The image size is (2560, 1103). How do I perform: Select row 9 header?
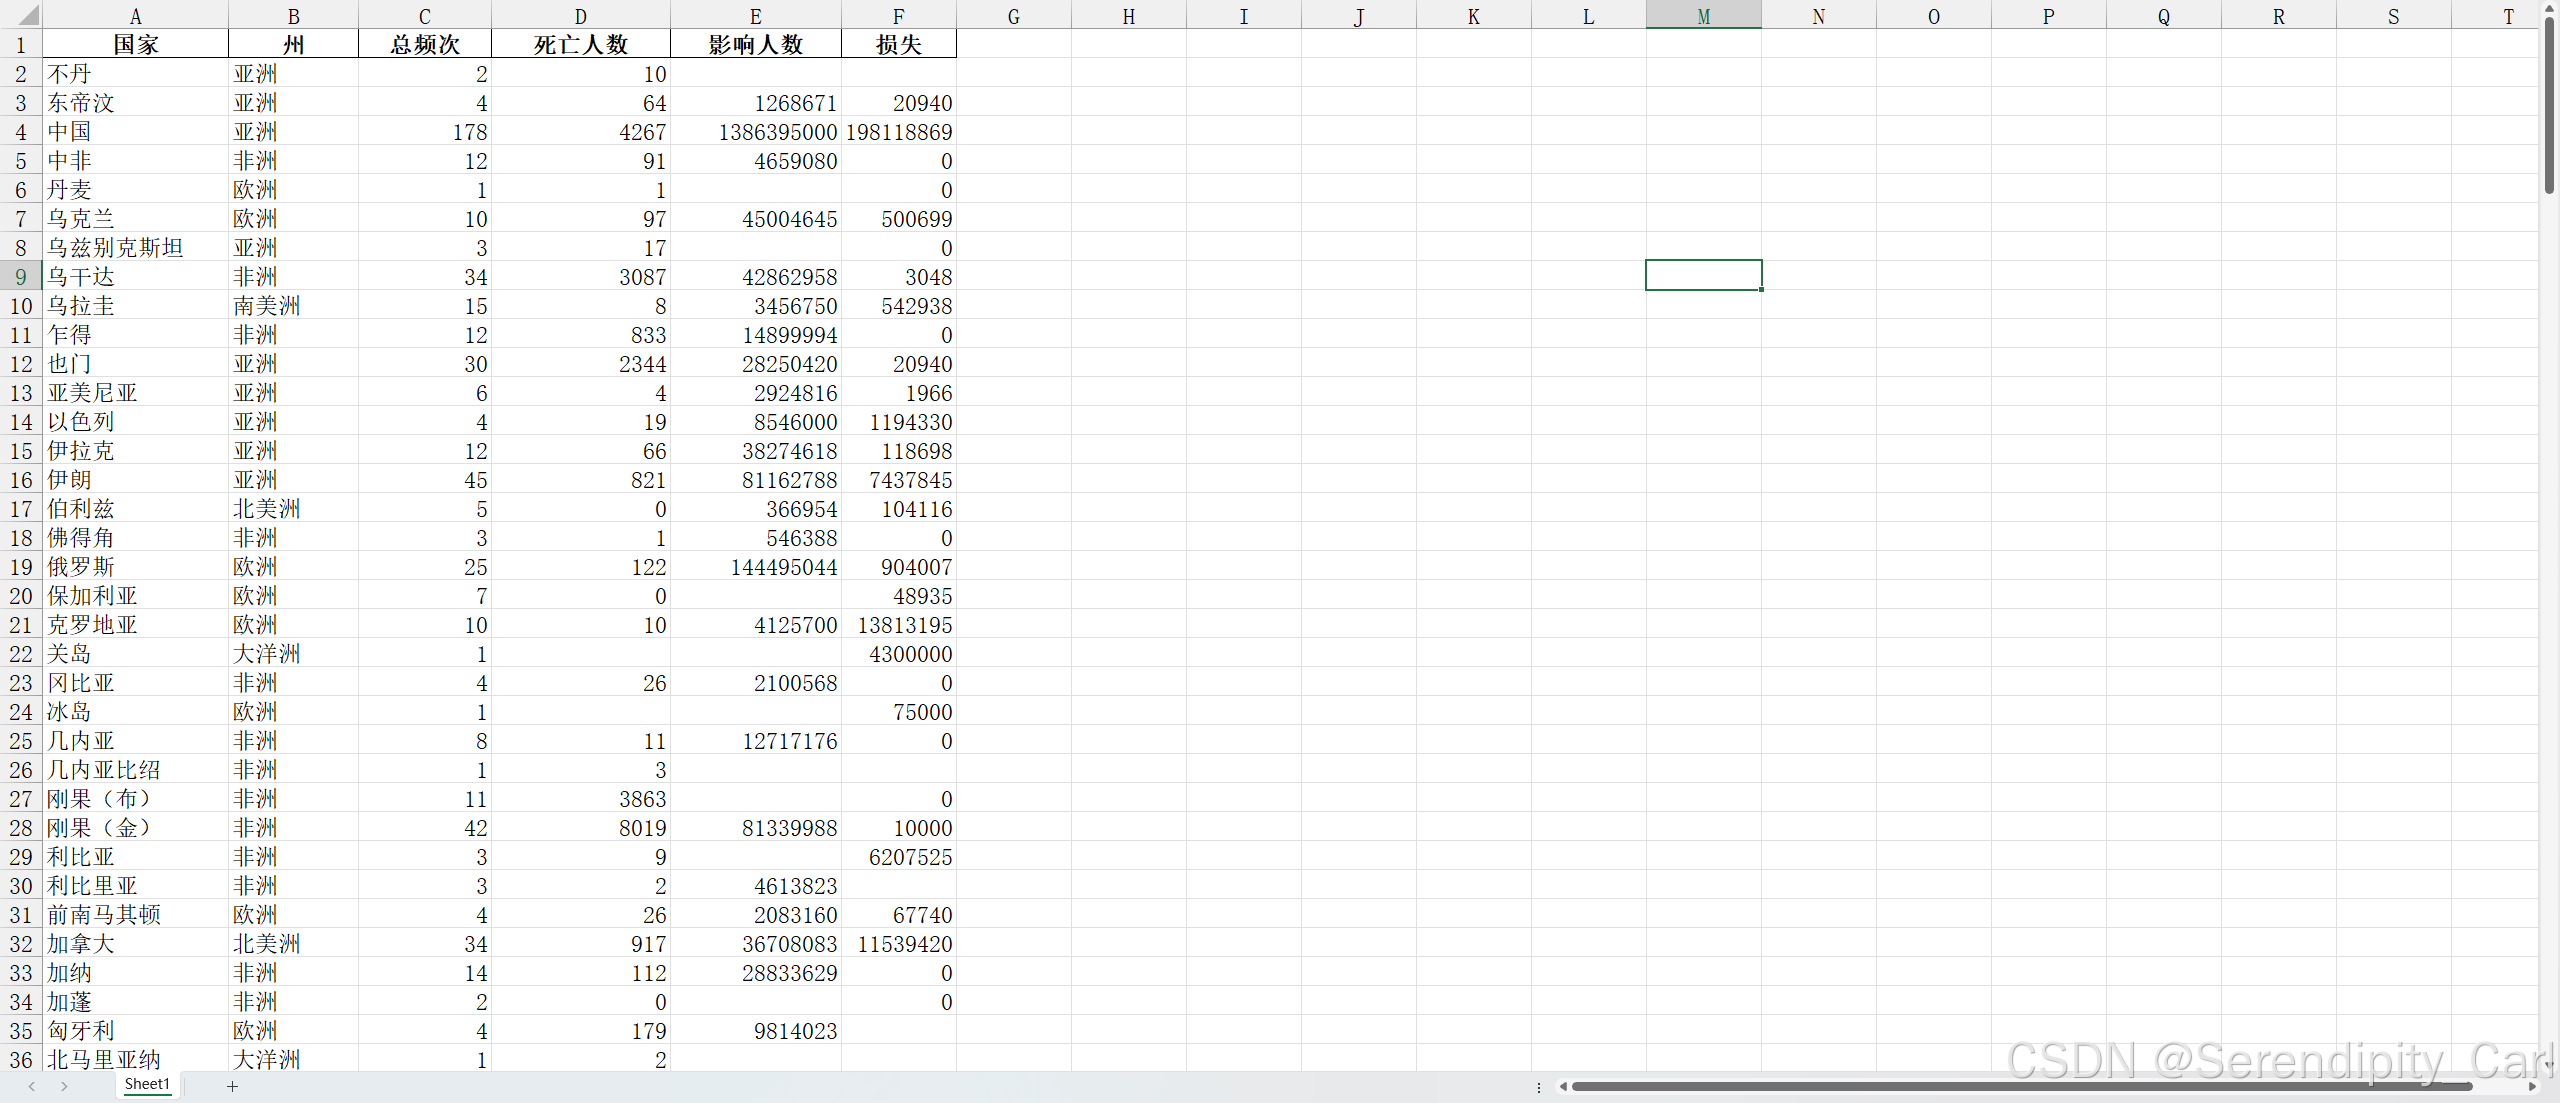(x=21, y=277)
